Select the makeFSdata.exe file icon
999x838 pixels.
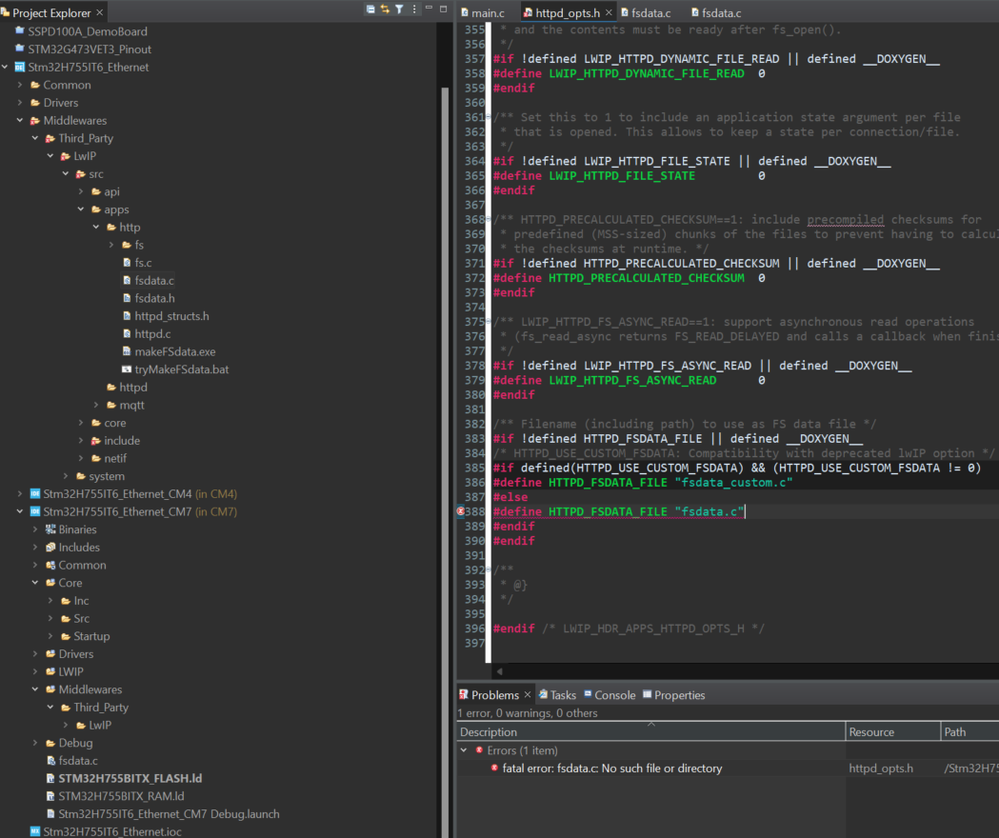127,352
